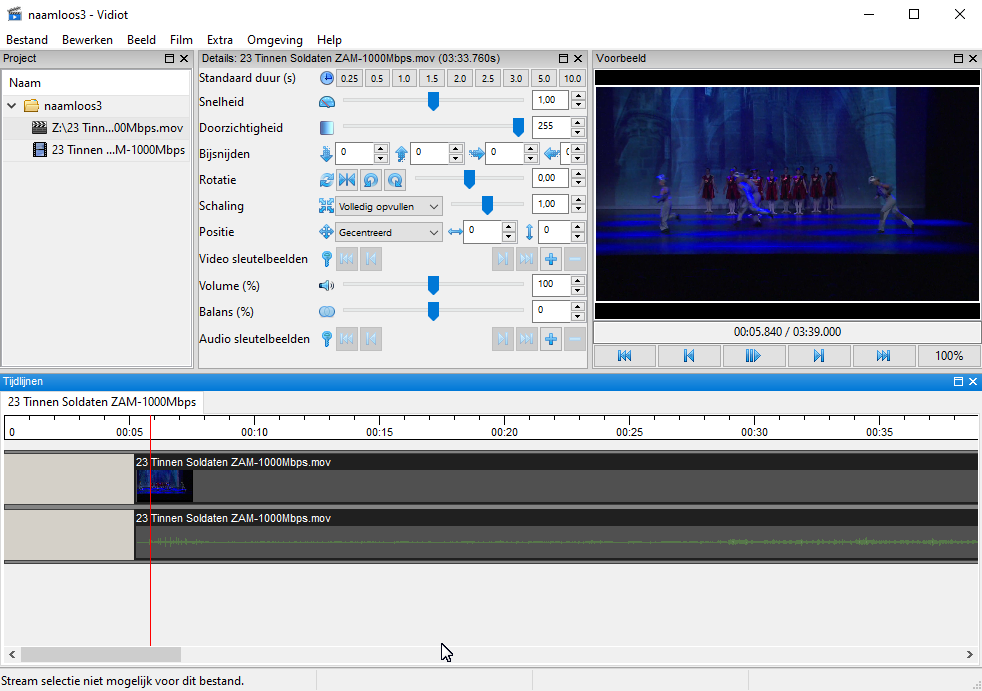Add a video keyframe with plus button
982x691 pixels.
(551, 259)
